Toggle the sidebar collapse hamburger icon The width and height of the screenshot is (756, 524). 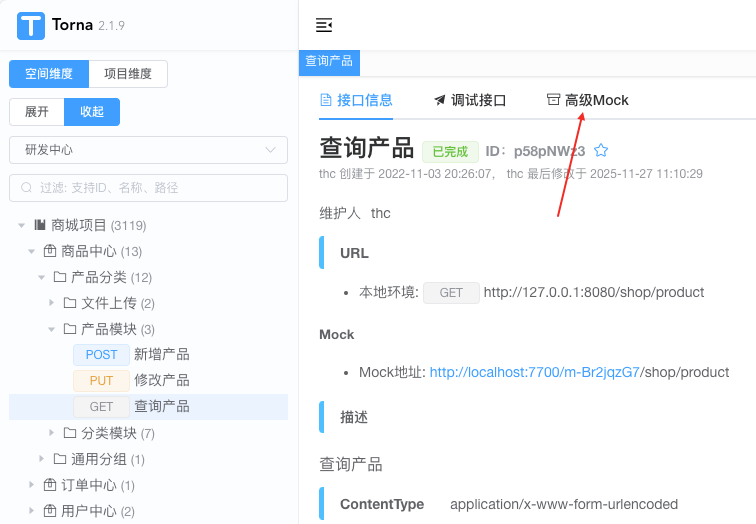click(x=324, y=25)
